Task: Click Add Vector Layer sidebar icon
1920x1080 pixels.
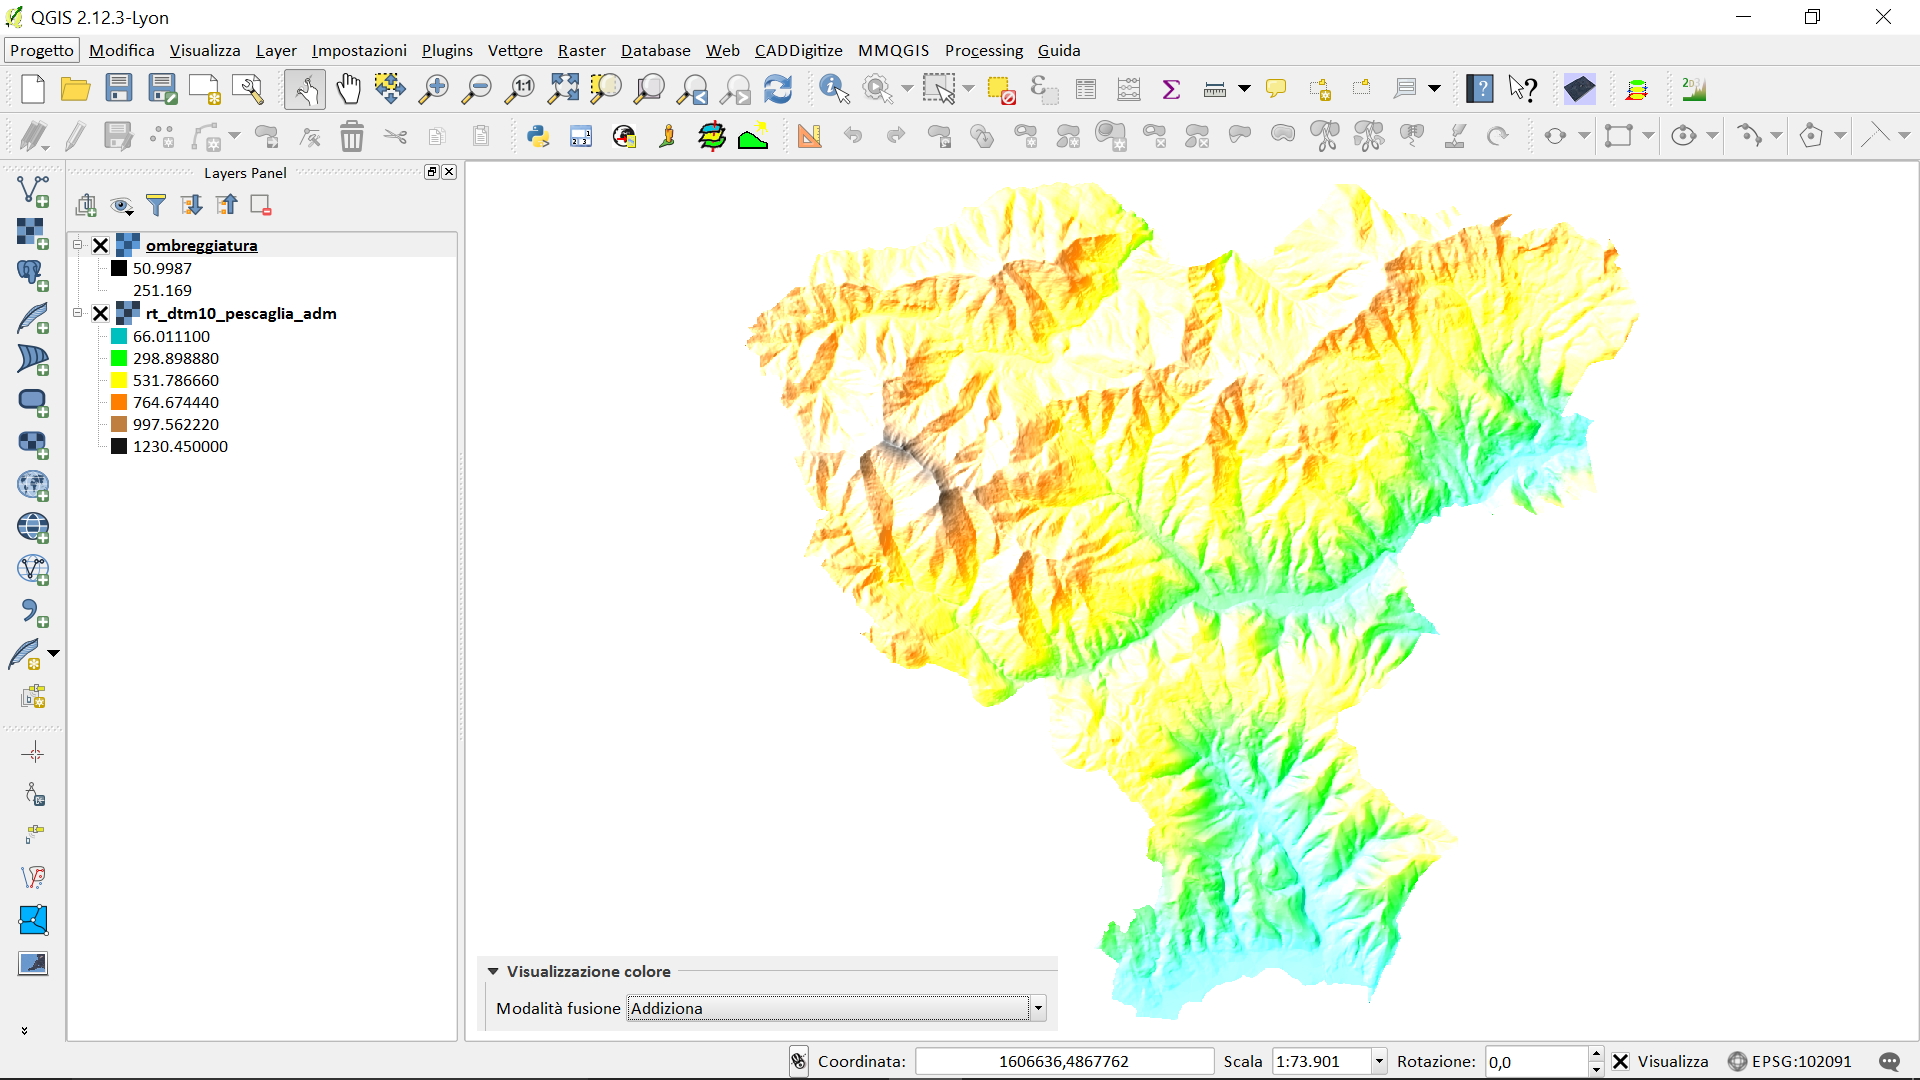Action: (33, 190)
